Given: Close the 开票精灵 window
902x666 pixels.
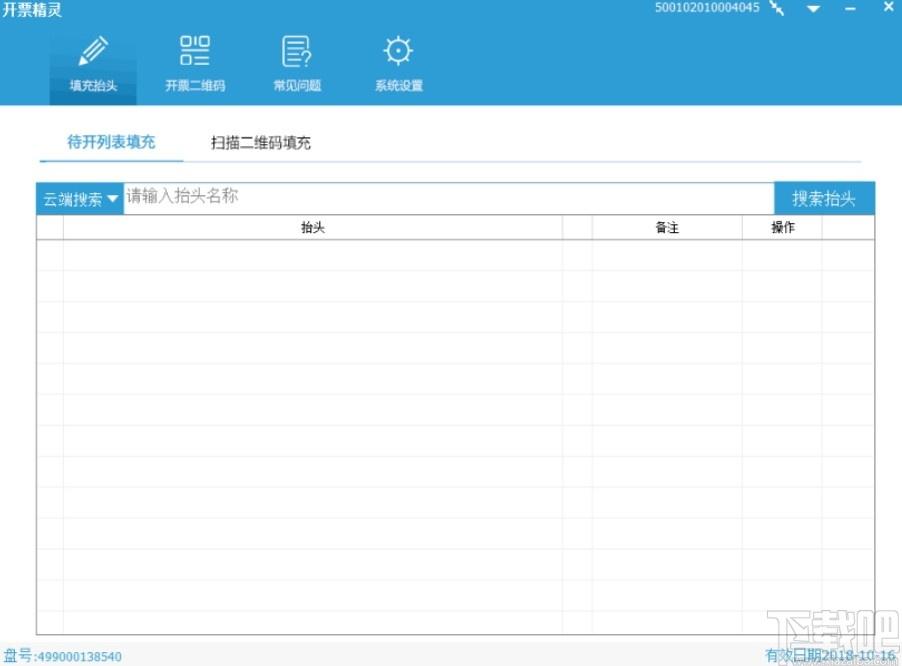Looking at the screenshot, I should pyautogui.click(x=889, y=7).
